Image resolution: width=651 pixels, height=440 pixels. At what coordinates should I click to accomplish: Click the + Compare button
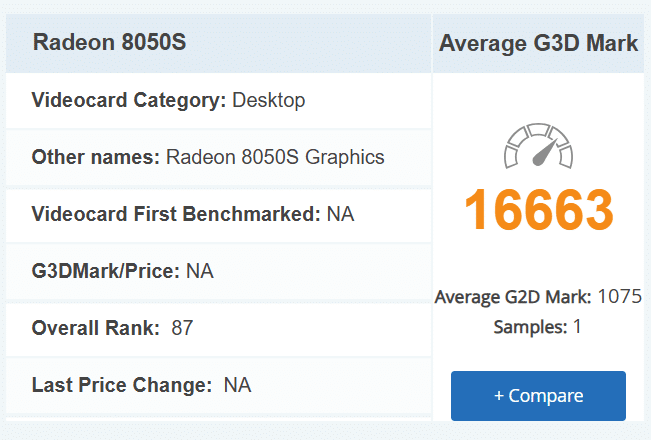click(538, 396)
